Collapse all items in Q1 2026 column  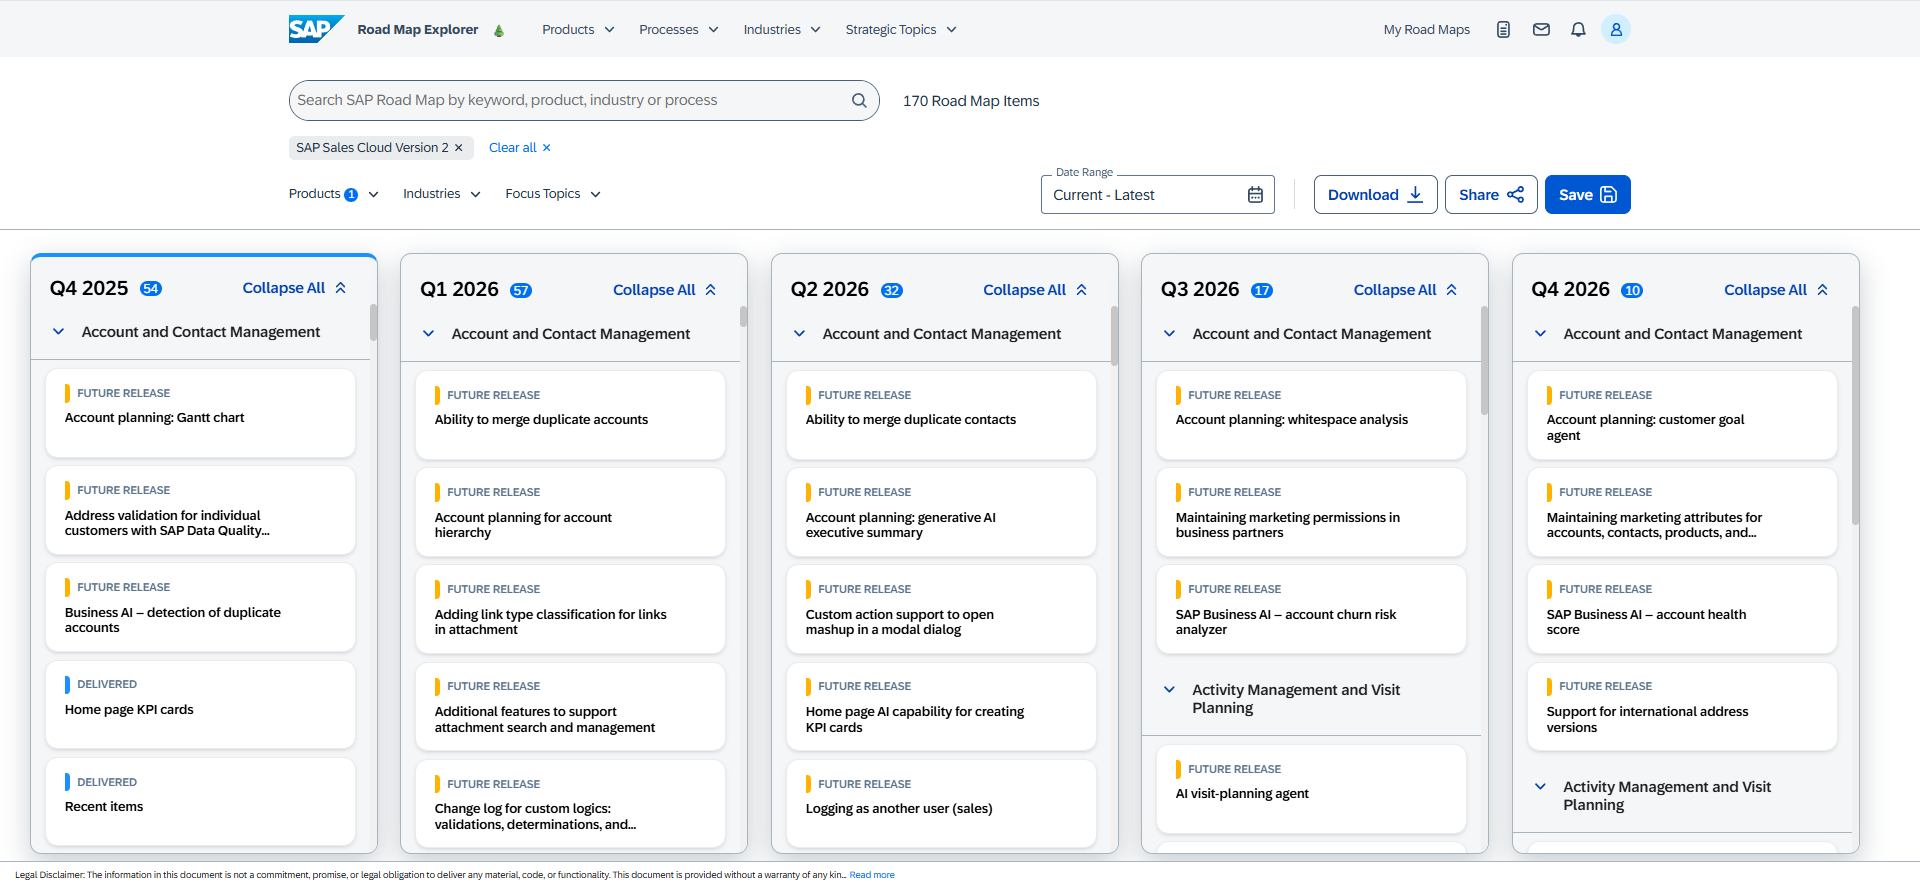[x=664, y=290]
